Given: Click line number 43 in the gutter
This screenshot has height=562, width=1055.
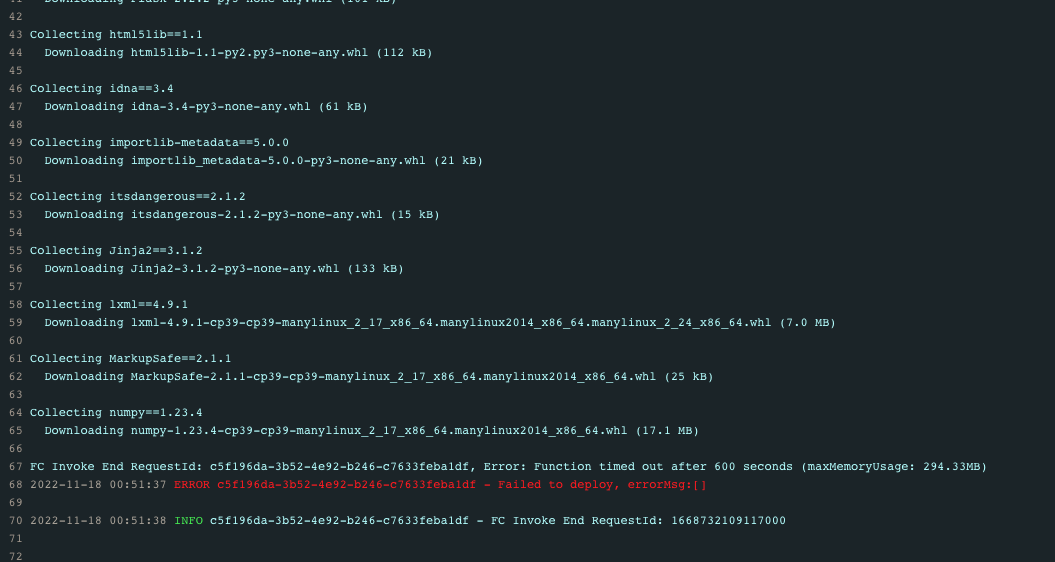Looking at the screenshot, I should click(15, 34).
